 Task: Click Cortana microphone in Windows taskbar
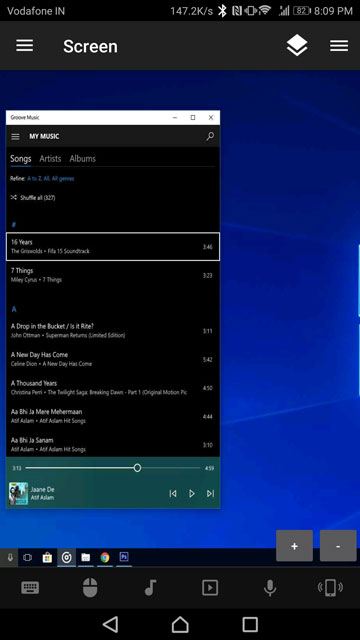click(9, 557)
